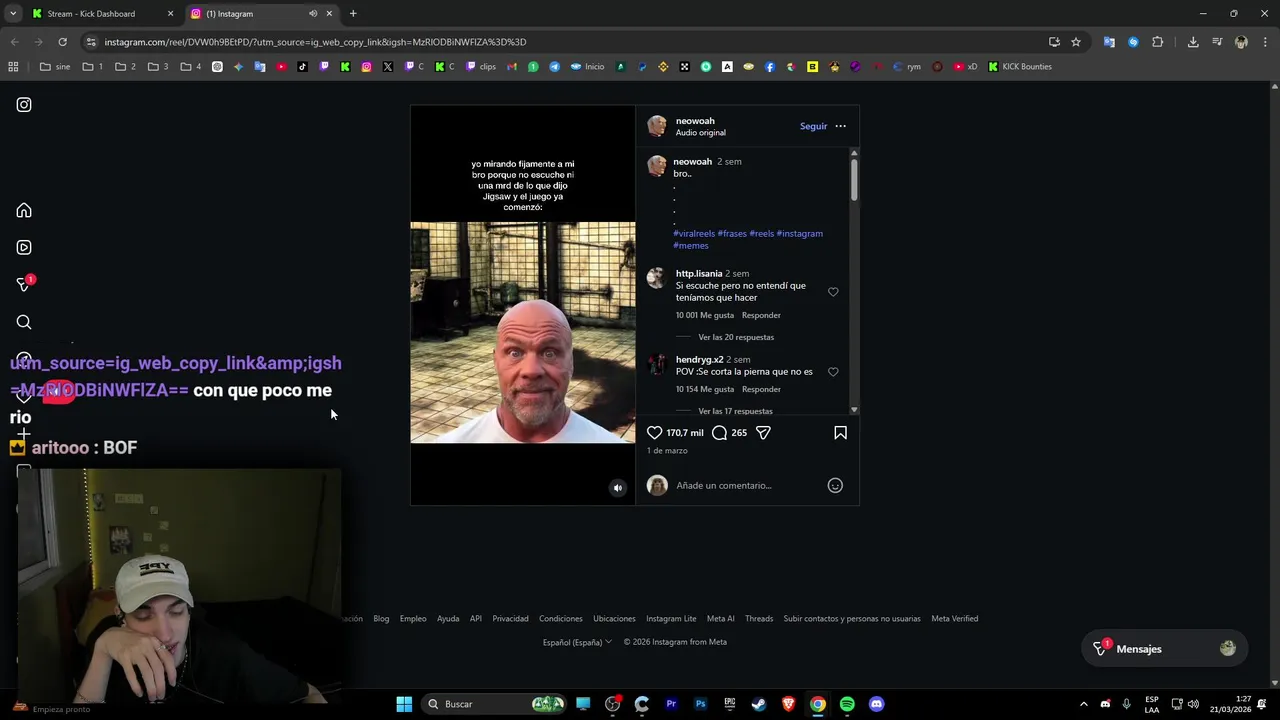Open comments via the speech bubble icon
The width and height of the screenshot is (1280, 720).
click(x=719, y=433)
